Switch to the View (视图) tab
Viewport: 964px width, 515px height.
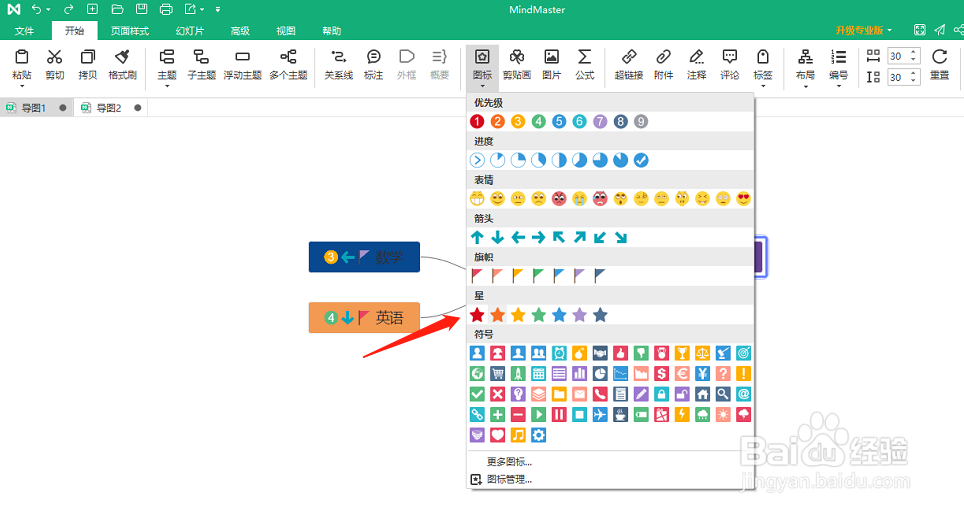coord(285,31)
